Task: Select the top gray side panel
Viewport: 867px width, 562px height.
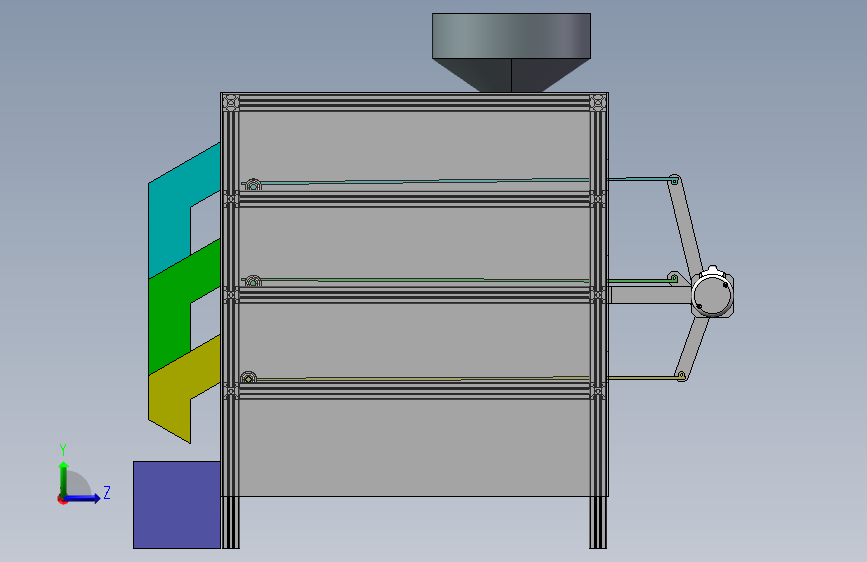Action: (x=415, y=144)
